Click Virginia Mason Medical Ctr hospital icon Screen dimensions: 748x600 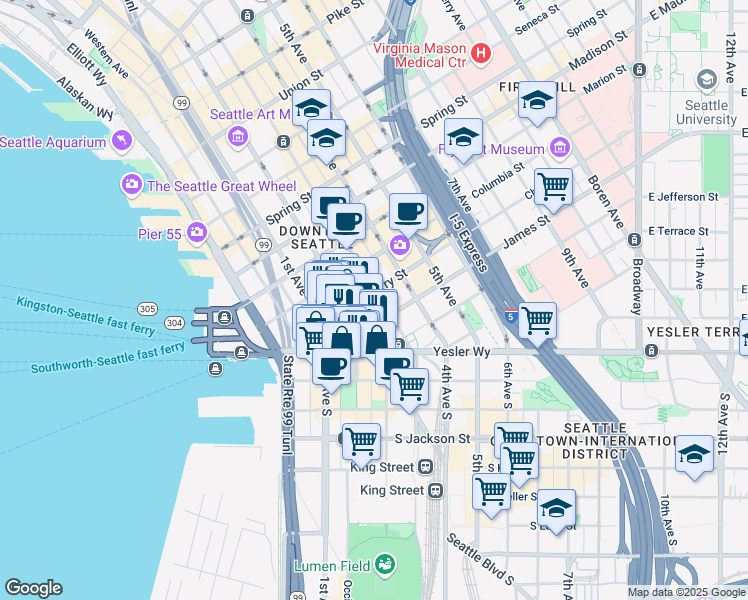pyautogui.click(x=481, y=53)
